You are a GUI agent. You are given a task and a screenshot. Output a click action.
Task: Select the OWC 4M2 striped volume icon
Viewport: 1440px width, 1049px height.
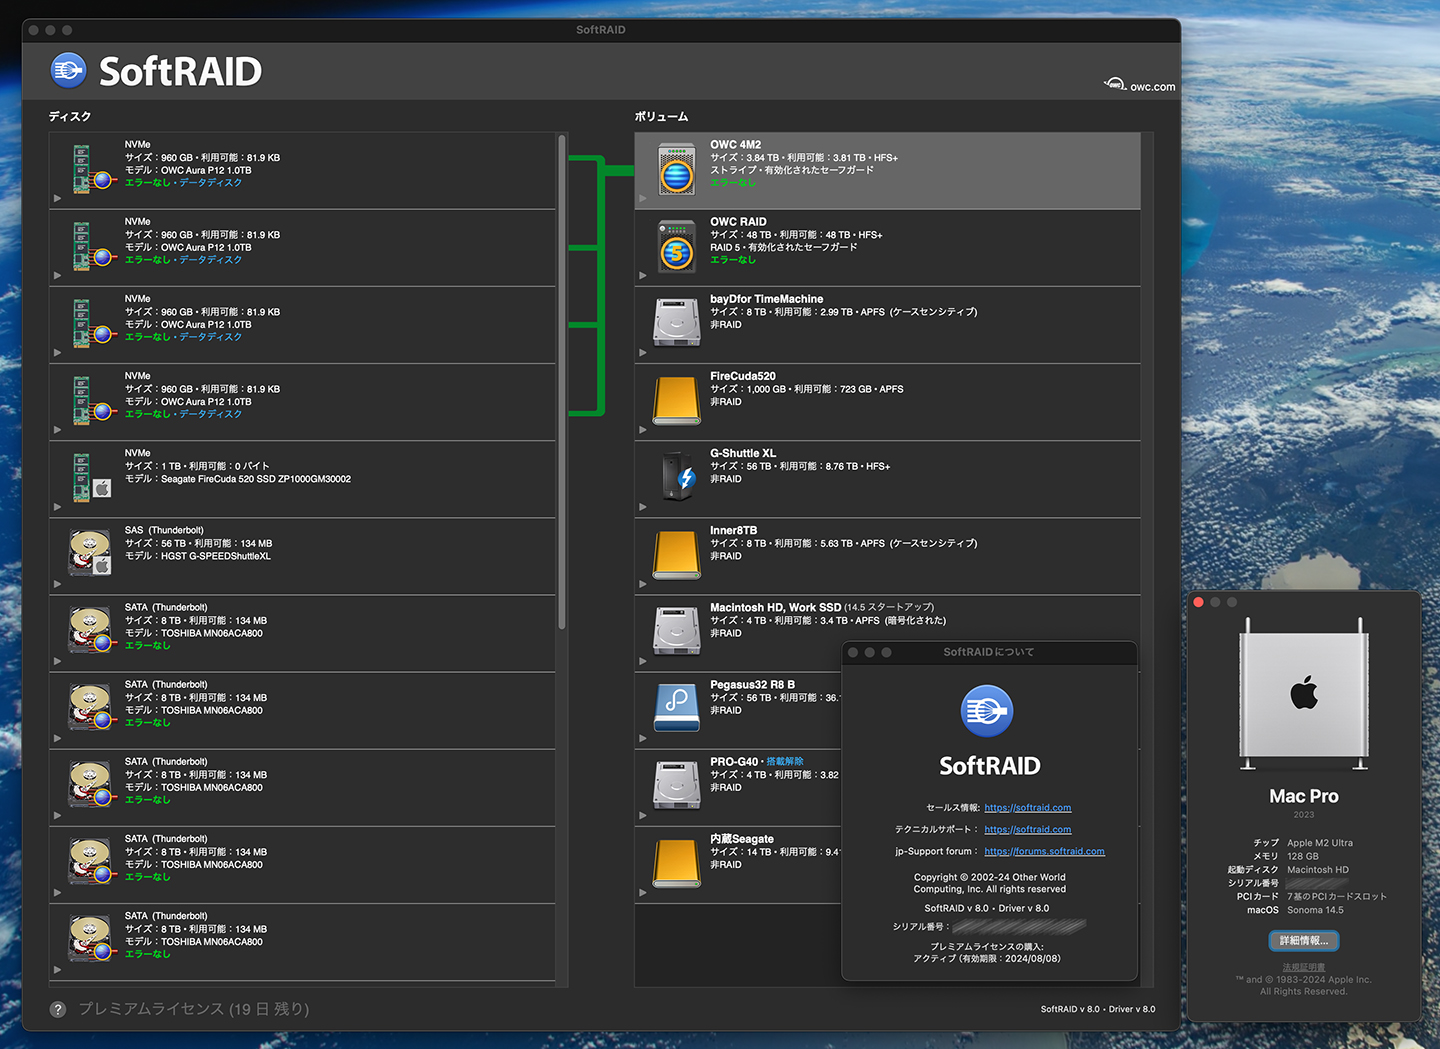(676, 168)
